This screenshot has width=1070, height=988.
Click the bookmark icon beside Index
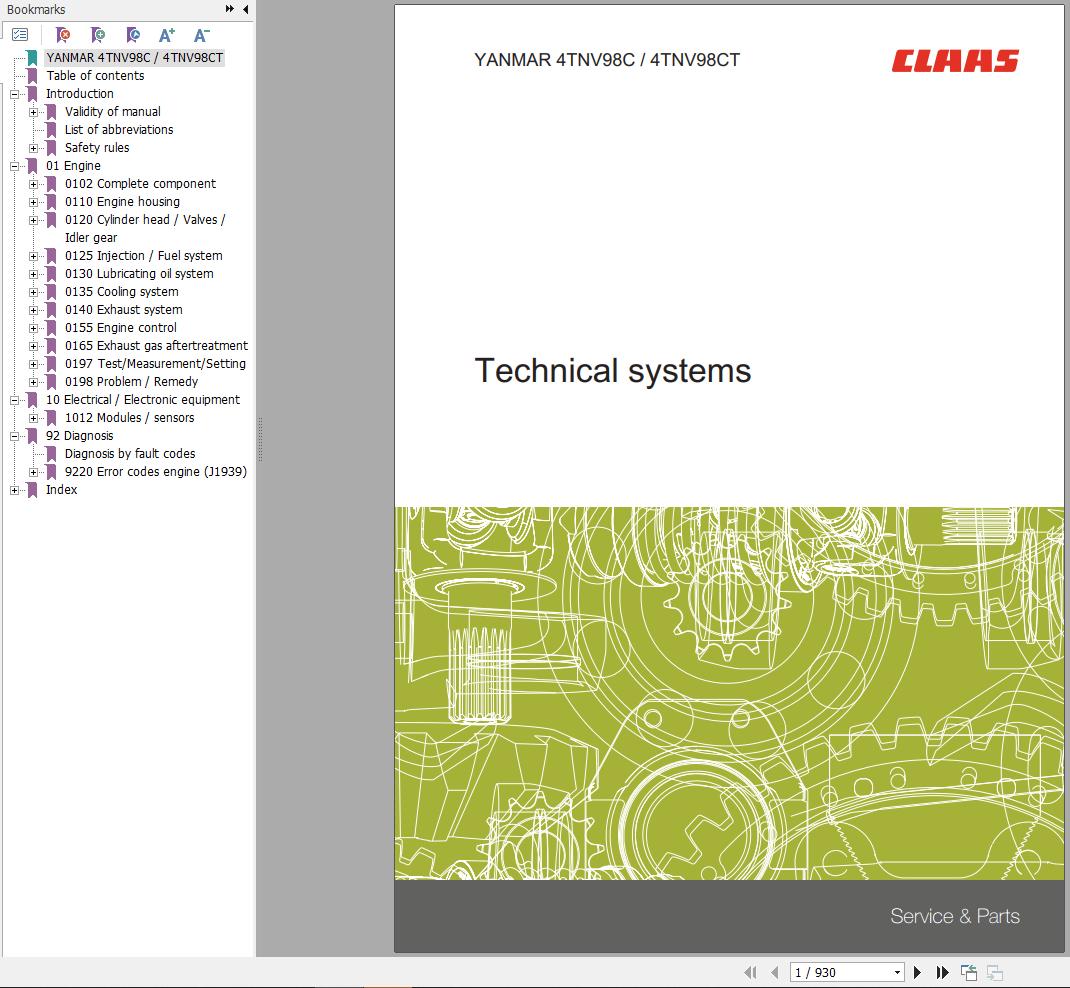(x=32, y=490)
